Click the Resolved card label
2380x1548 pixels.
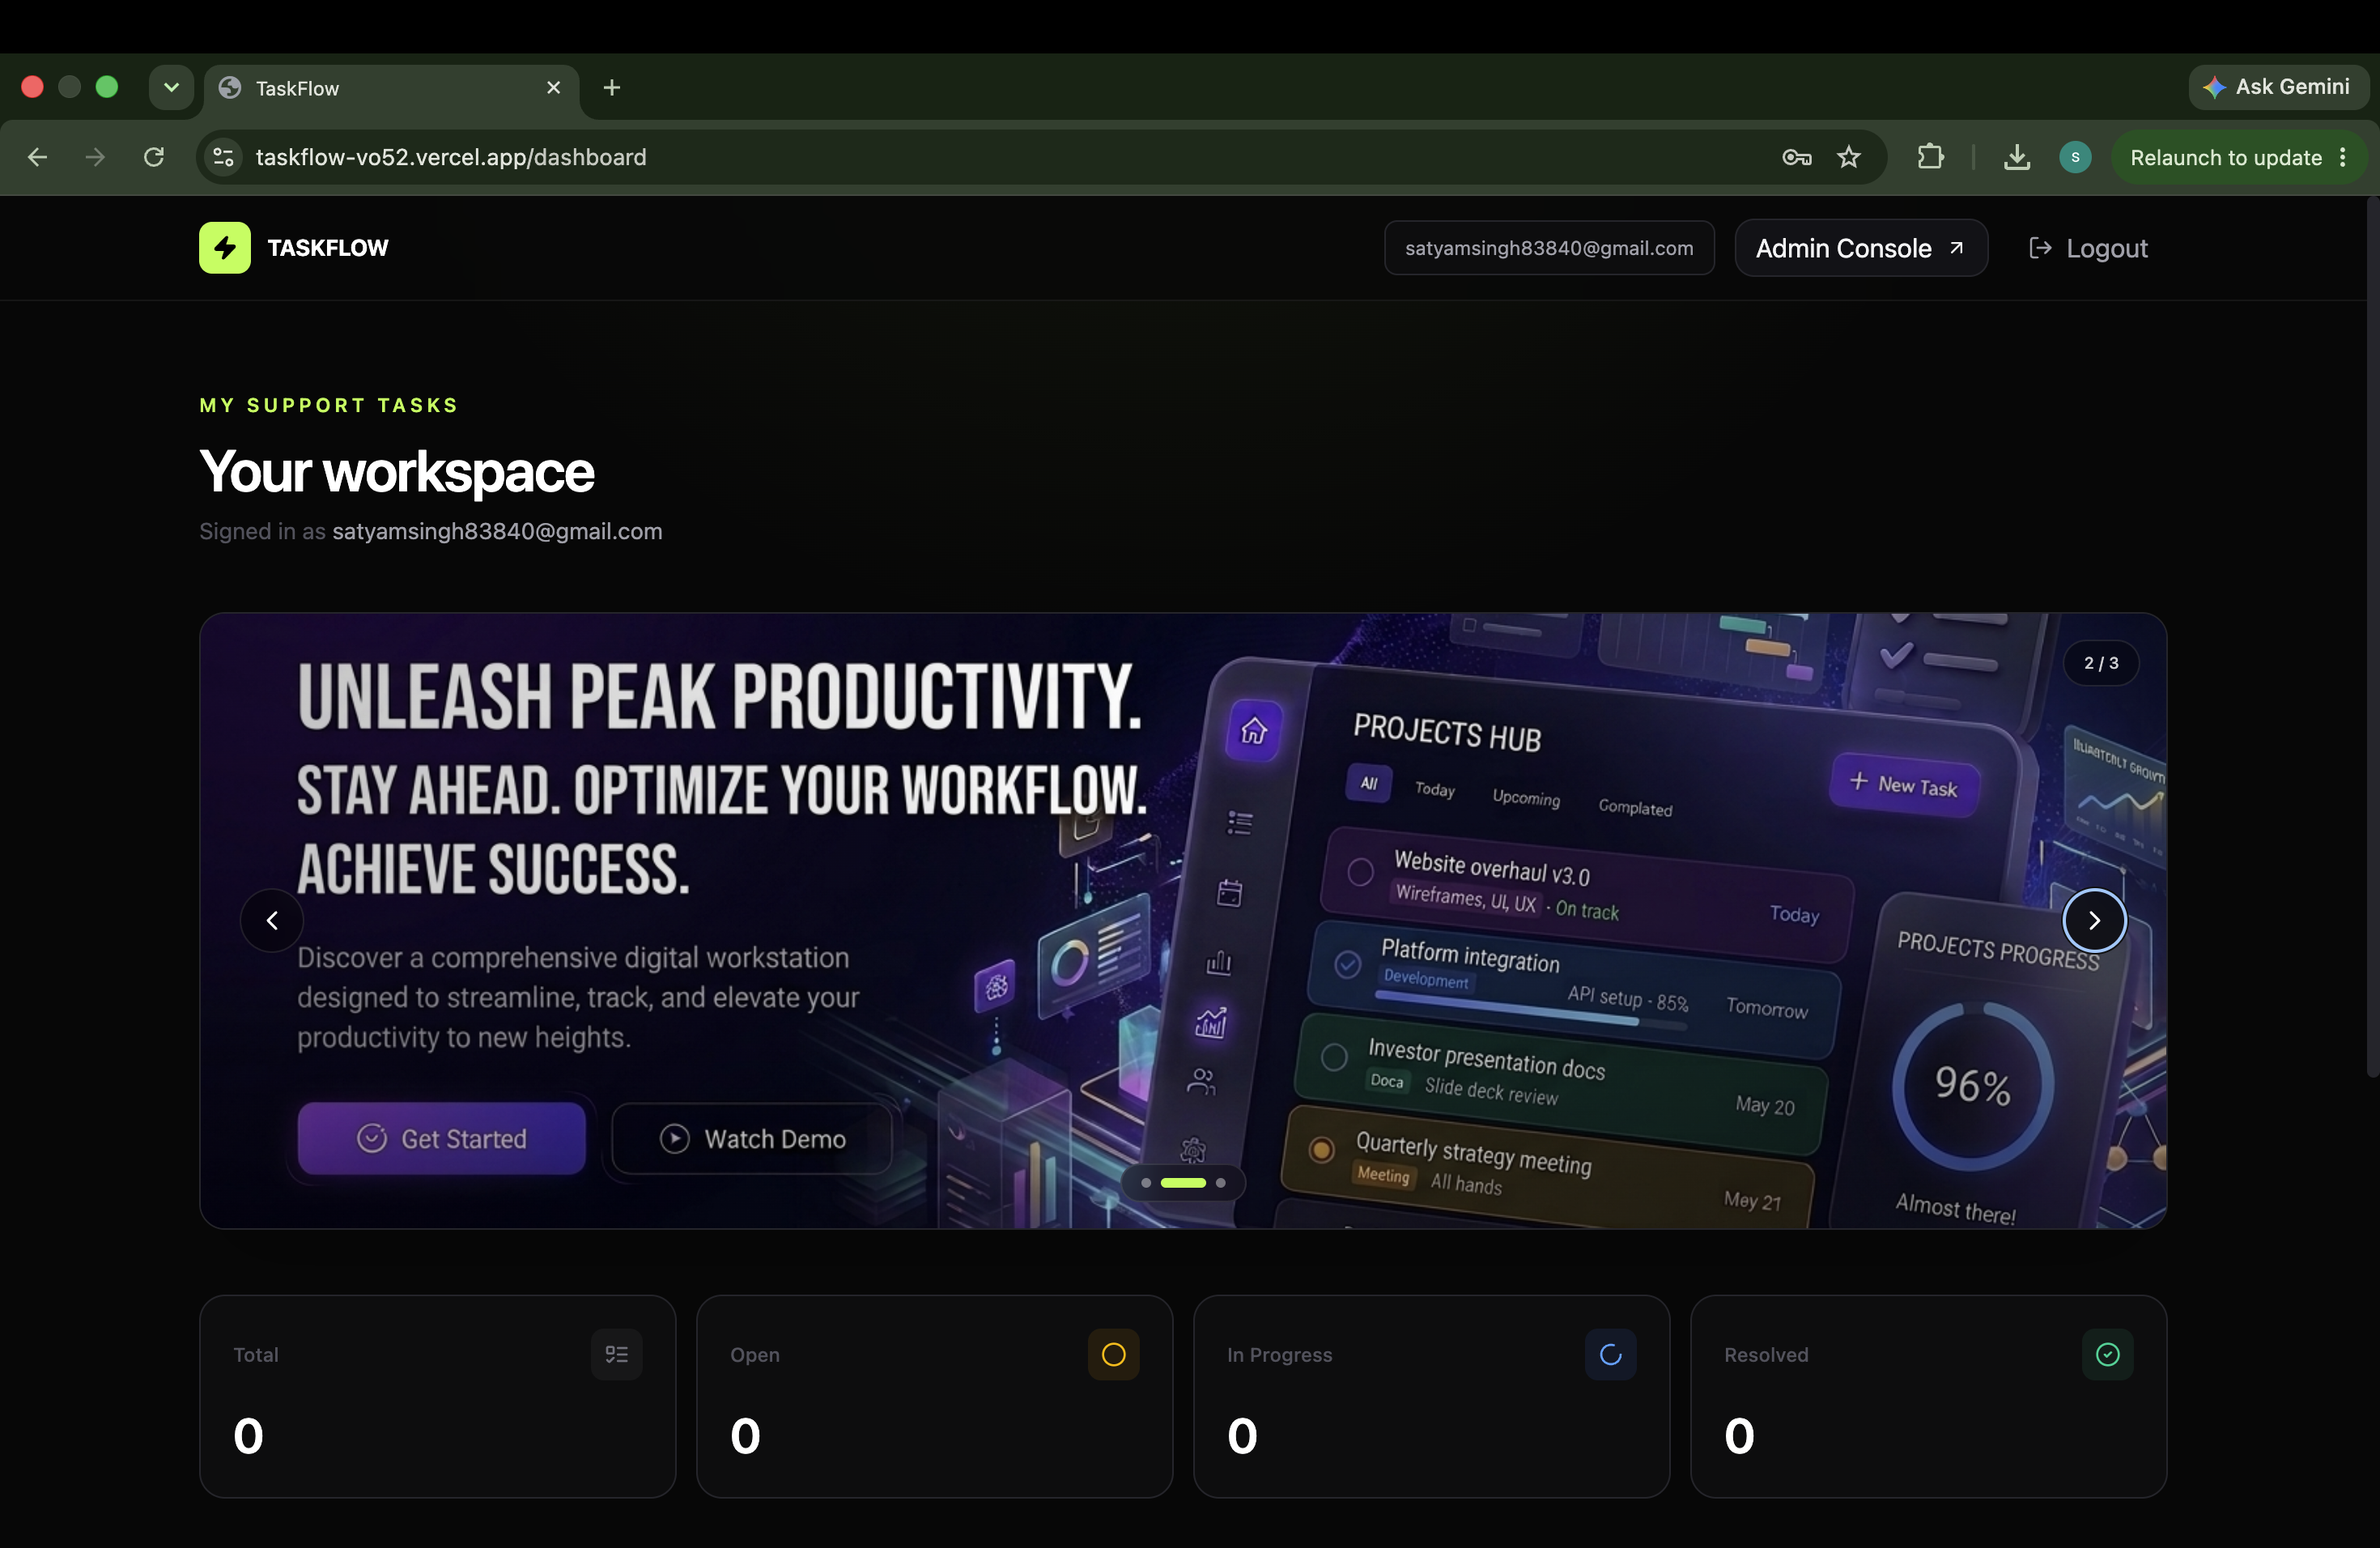(1766, 1354)
